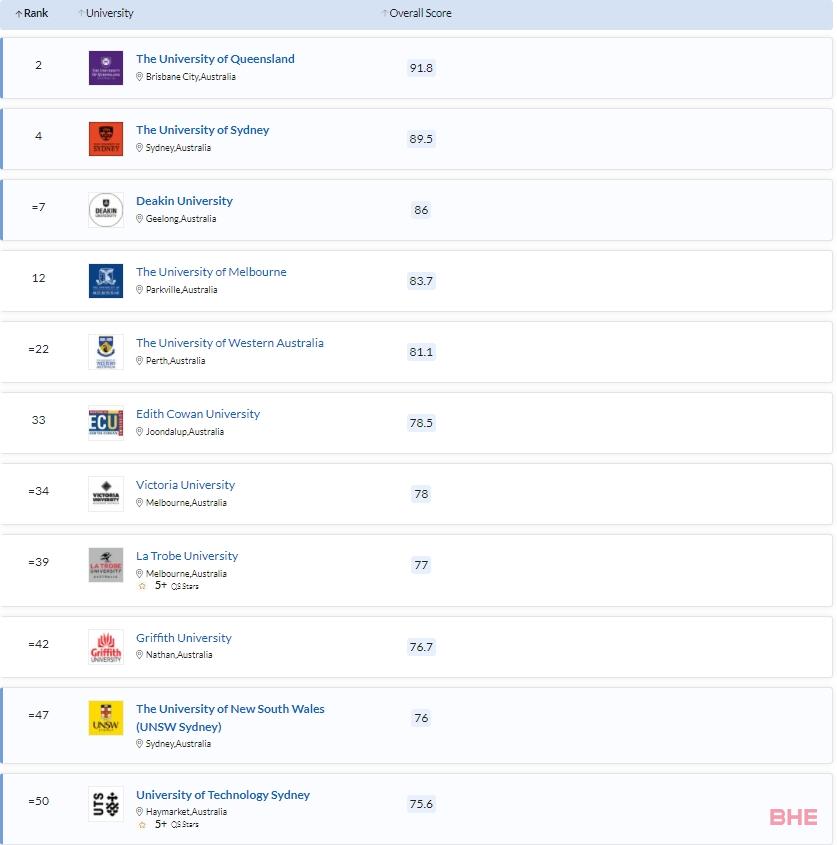Click location pin next to Parkville,Australia
The height and width of the screenshot is (845, 837).
coord(139,290)
